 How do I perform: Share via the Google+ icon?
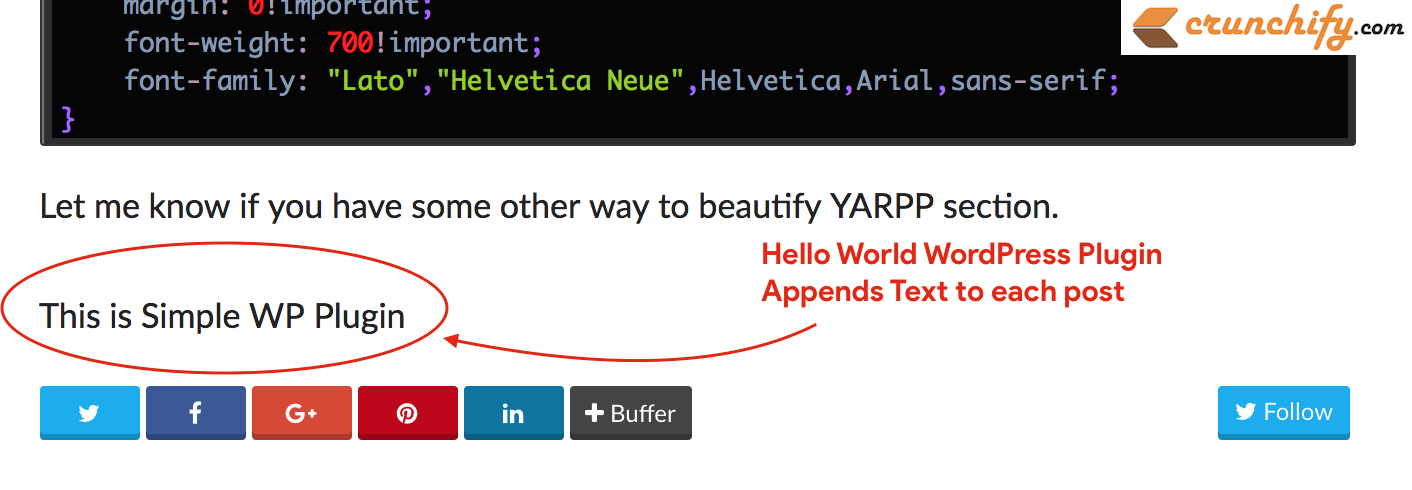pyautogui.click(x=301, y=413)
